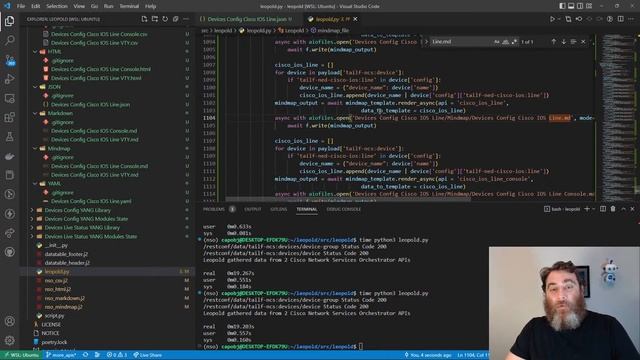The image size is (640, 360).
Task: Open the Extensions view
Action: tap(9, 118)
